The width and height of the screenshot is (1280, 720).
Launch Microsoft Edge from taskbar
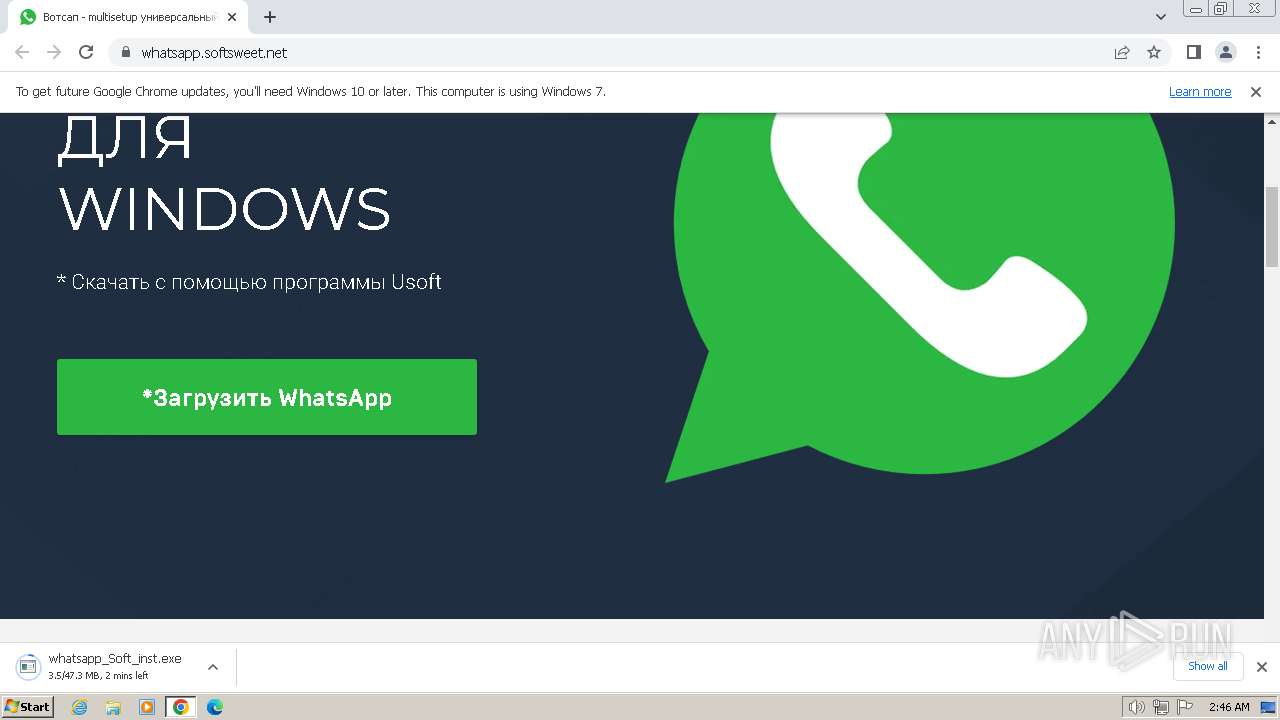tap(215, 707)
